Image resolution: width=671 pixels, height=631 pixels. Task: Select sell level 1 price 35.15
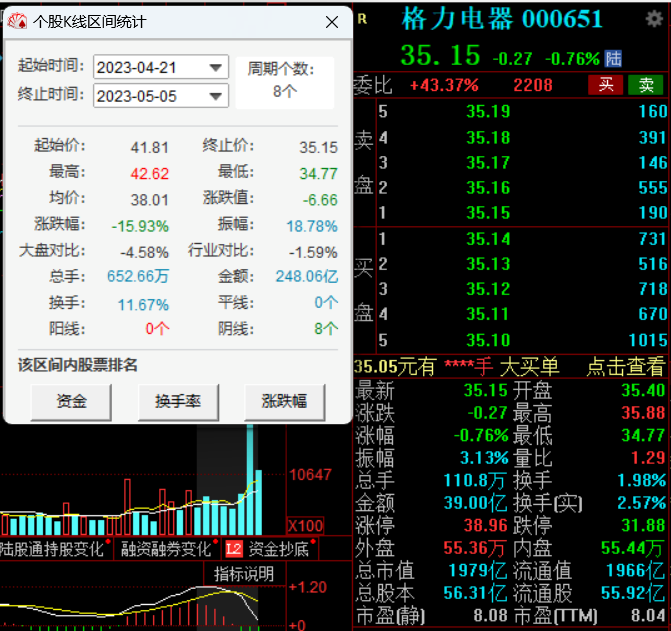click(488, 213)
